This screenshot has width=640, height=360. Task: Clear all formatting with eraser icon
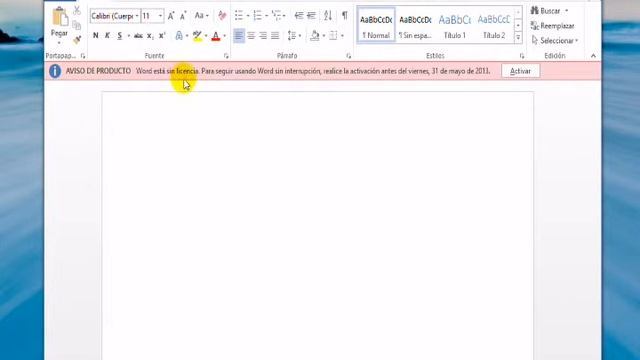[222, 16]
